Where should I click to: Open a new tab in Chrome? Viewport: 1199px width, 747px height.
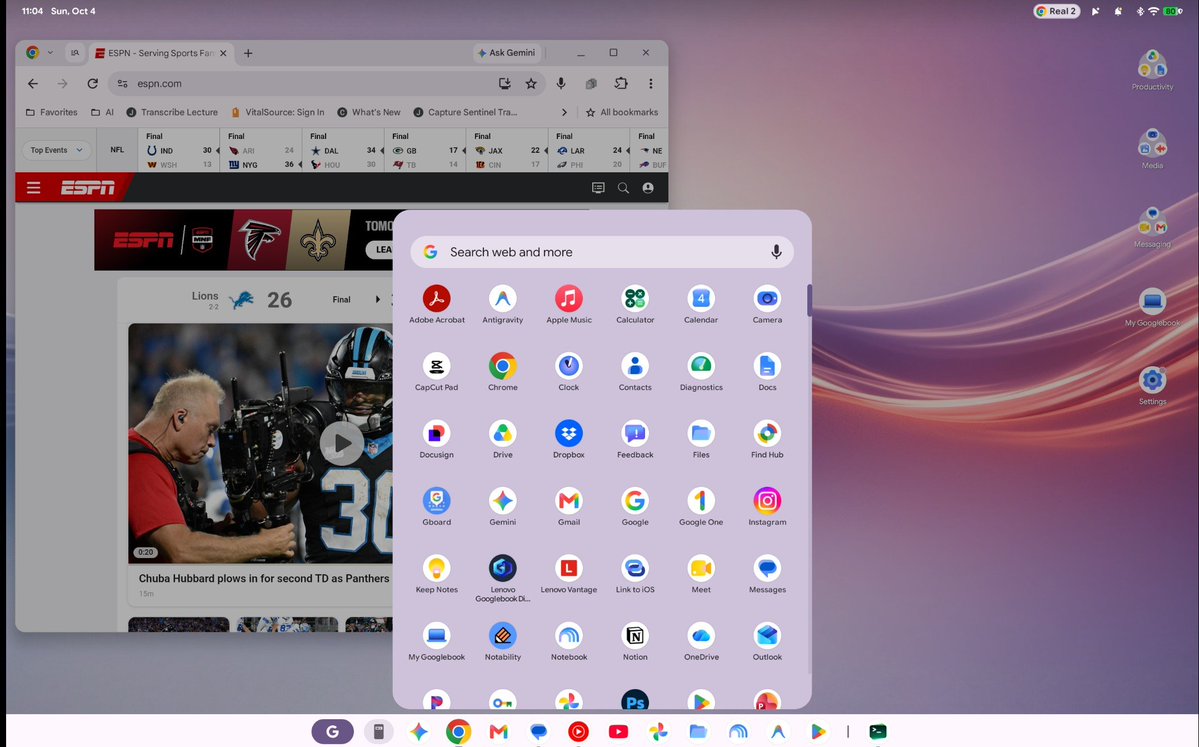click(248, 53)
